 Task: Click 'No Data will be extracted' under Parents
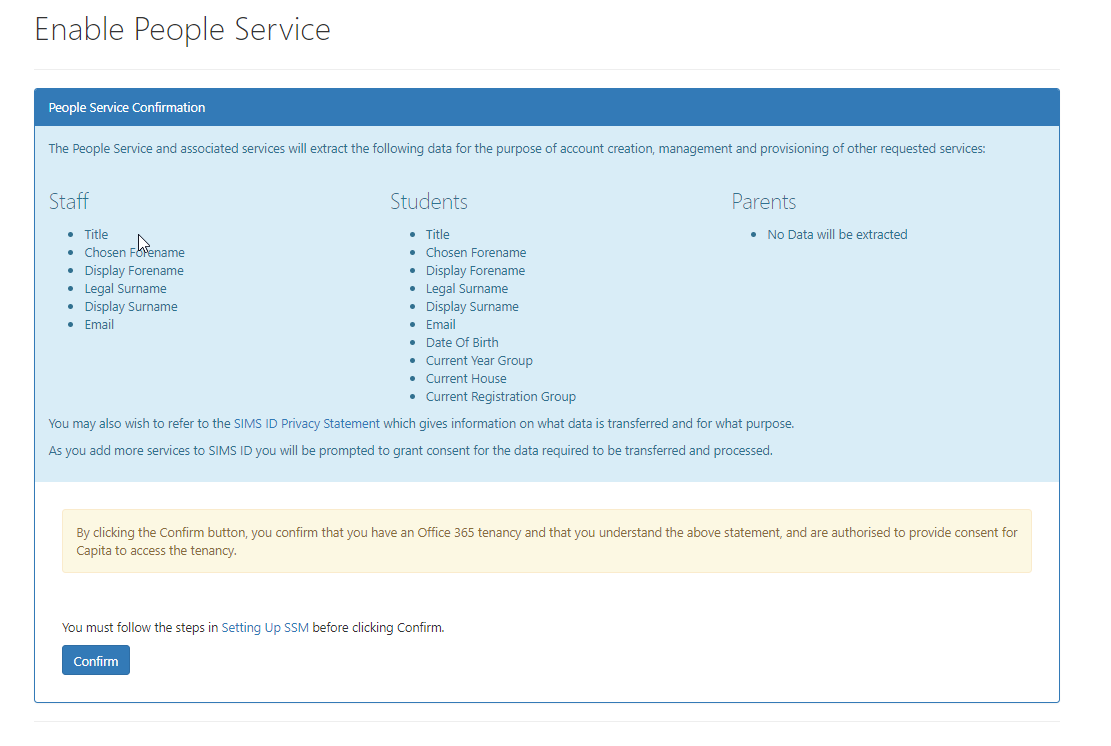tap(838, 234)
